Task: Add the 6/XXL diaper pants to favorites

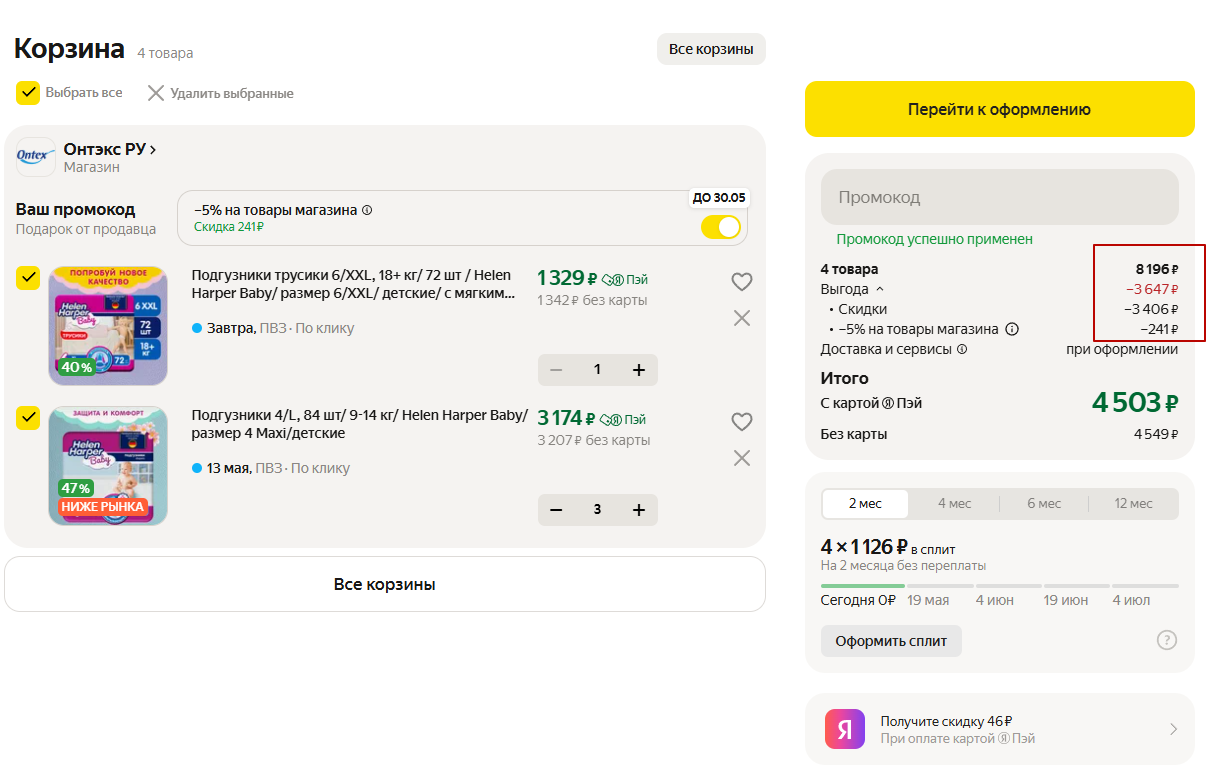Action: (741, 282)
